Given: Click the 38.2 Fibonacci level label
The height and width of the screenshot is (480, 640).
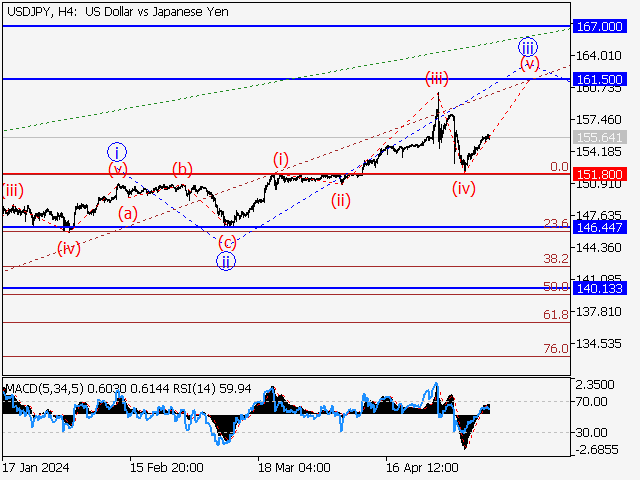Looking at the screenshot, I should tap(556, 258).
